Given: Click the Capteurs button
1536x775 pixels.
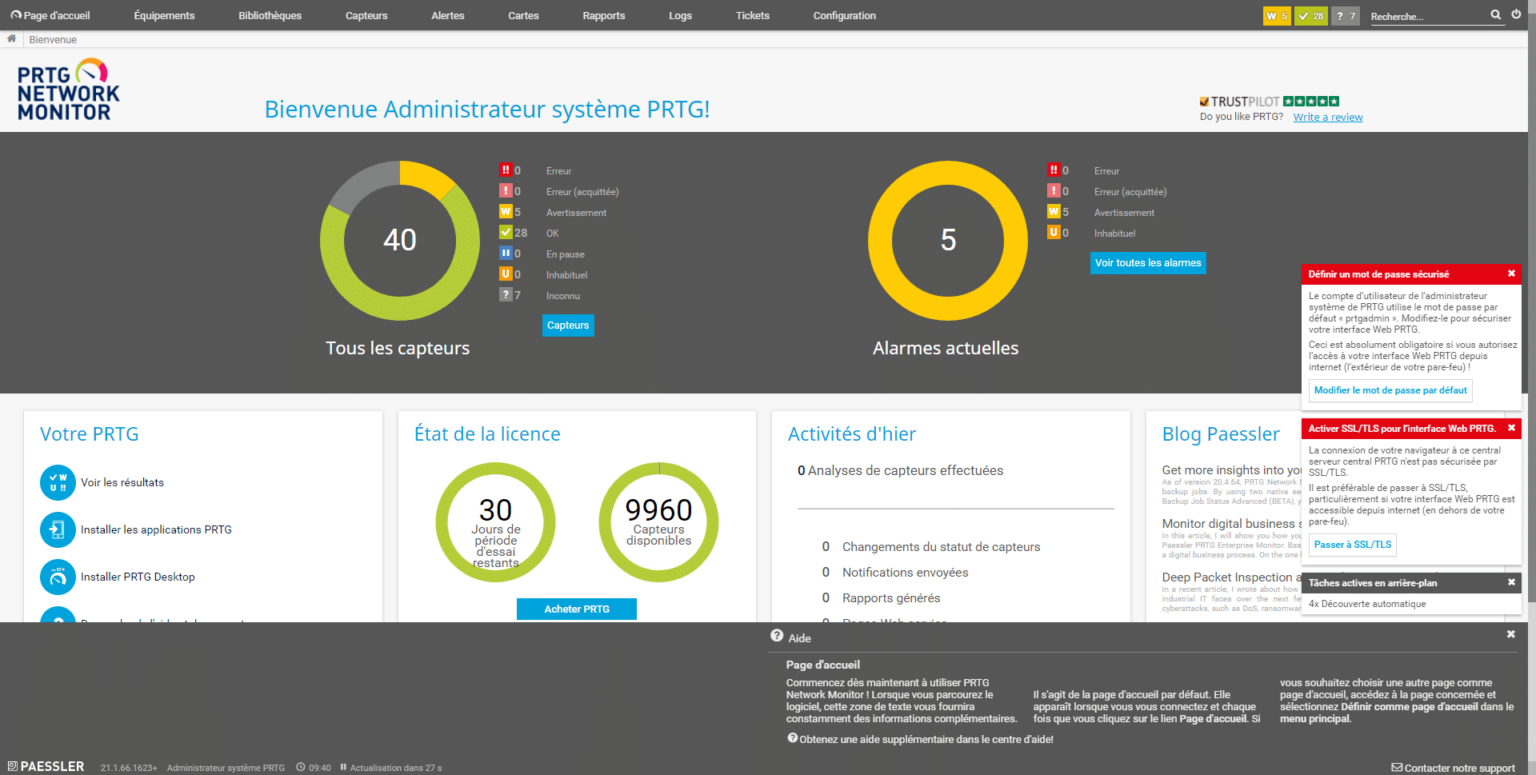Looking at the screenshot, I should 568,325.
